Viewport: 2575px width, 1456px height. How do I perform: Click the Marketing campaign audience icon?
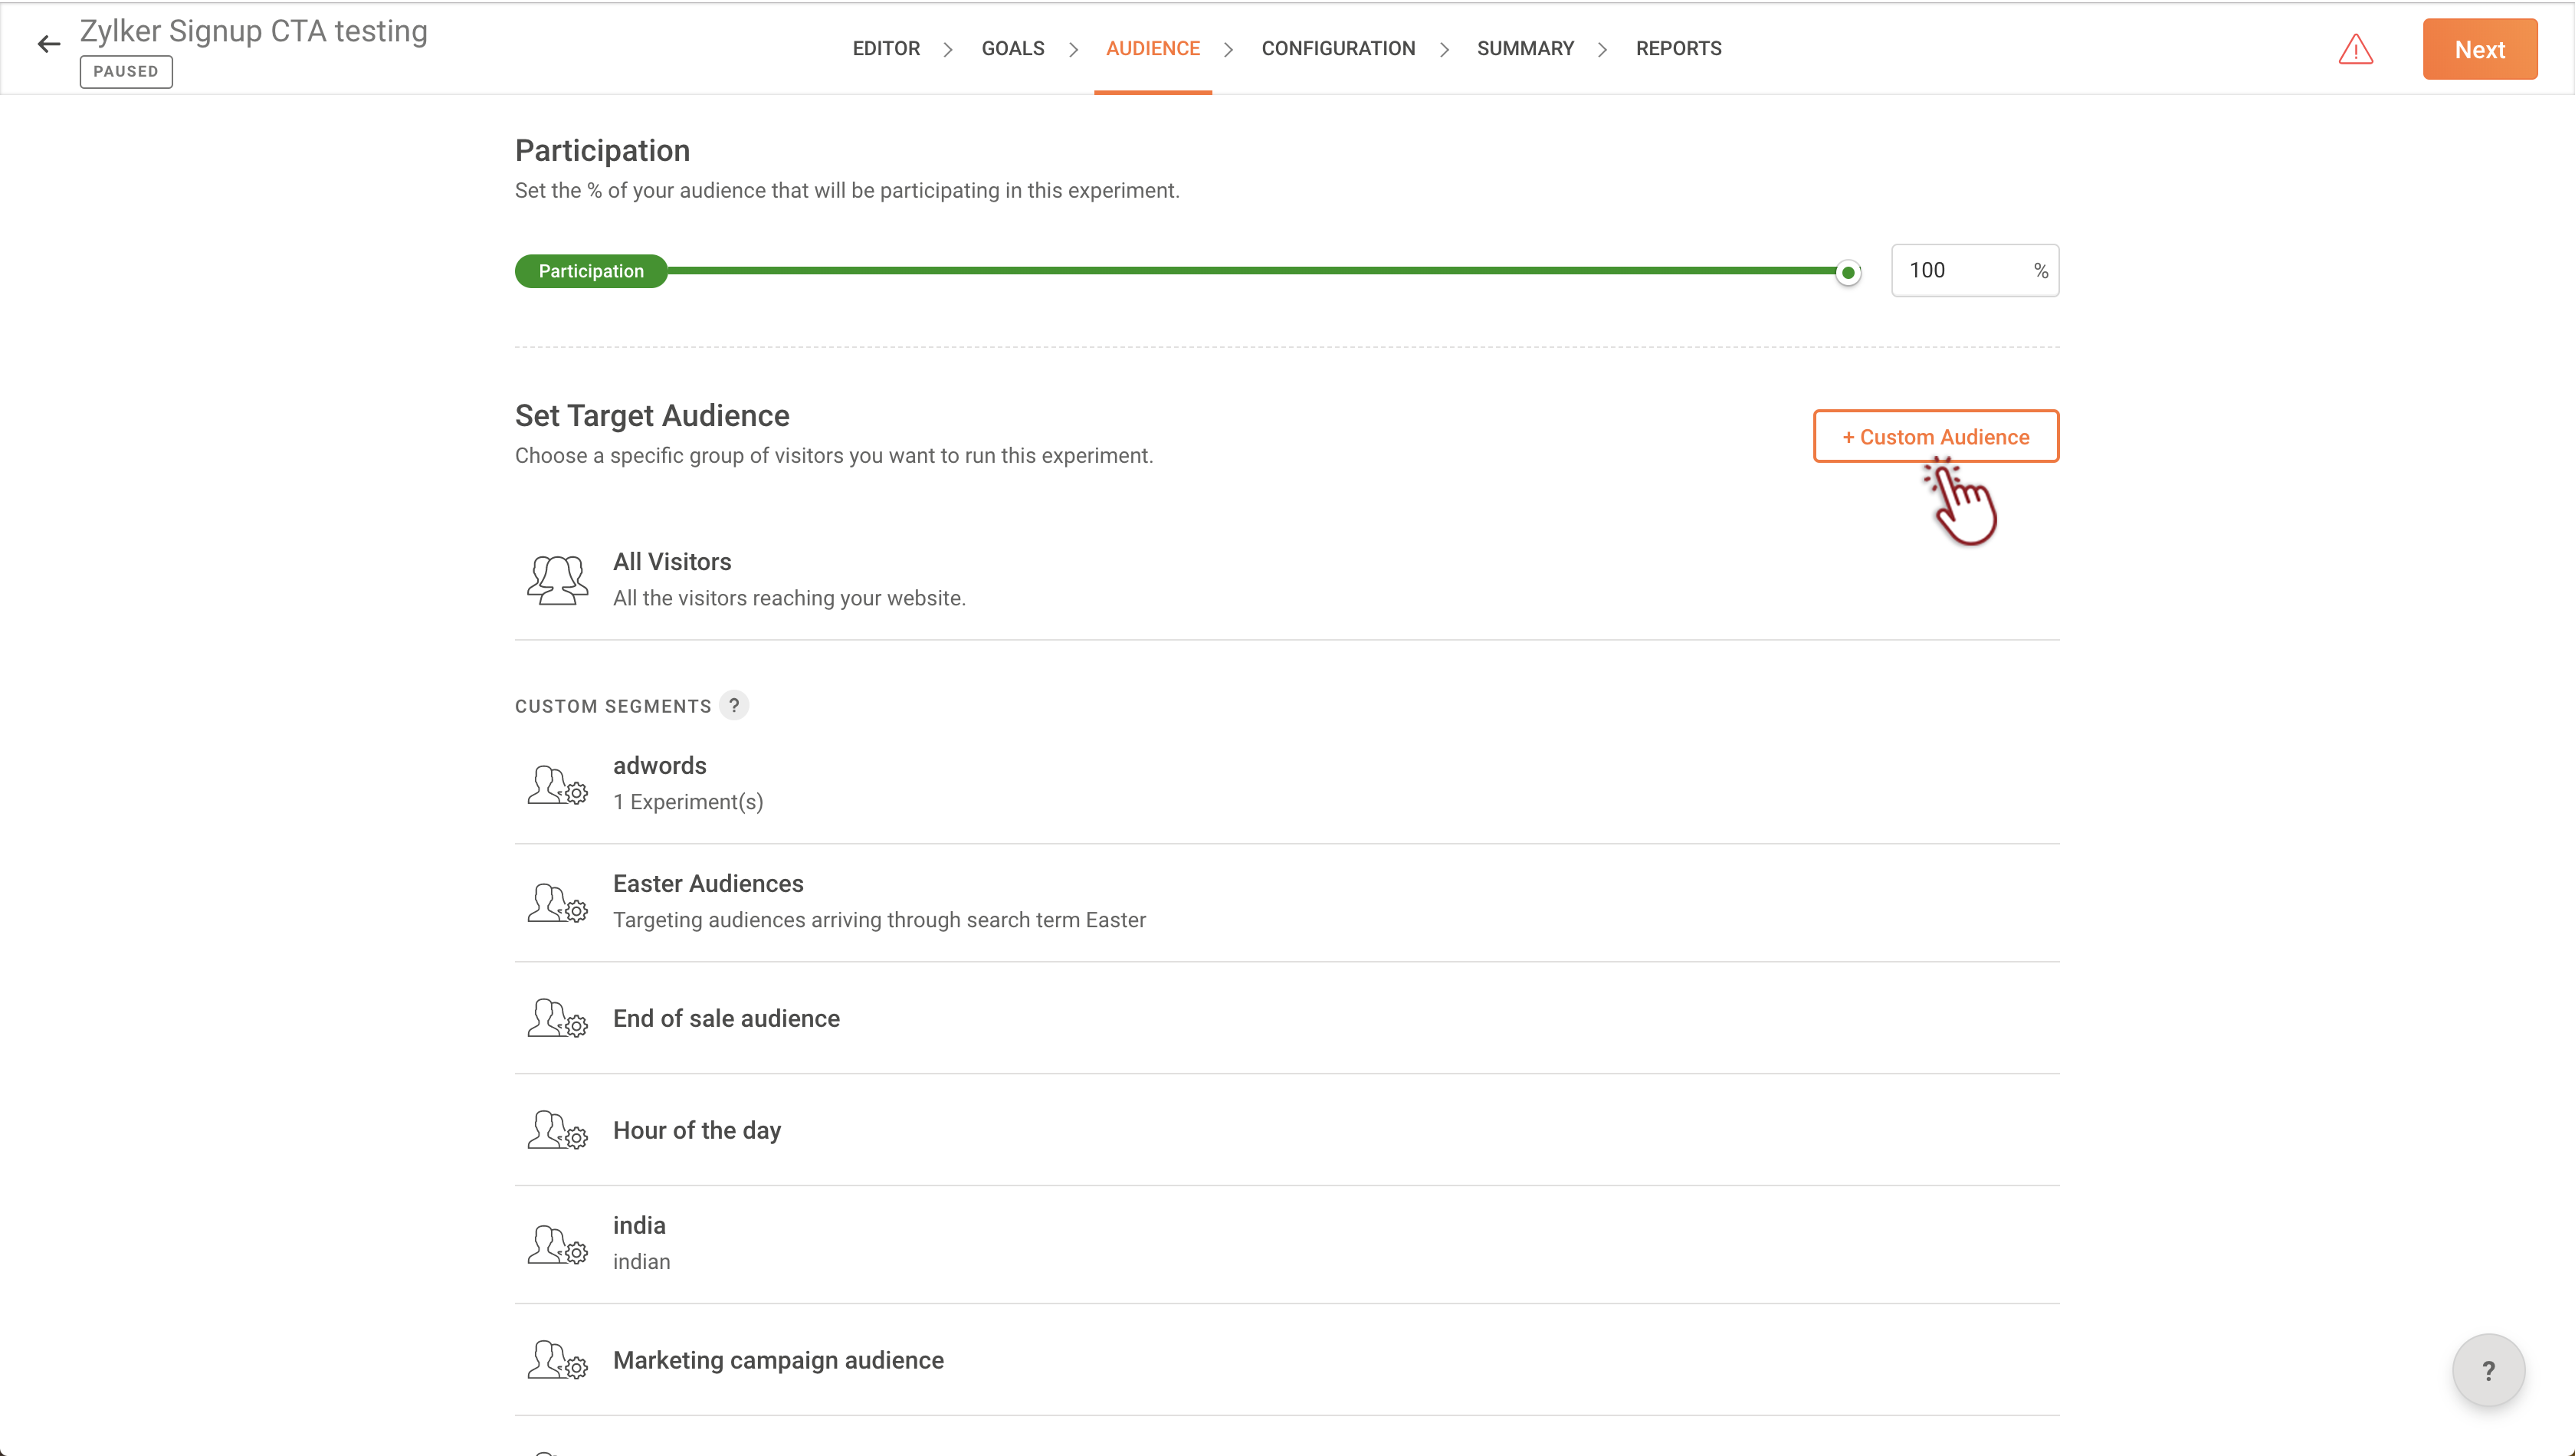557,1361
